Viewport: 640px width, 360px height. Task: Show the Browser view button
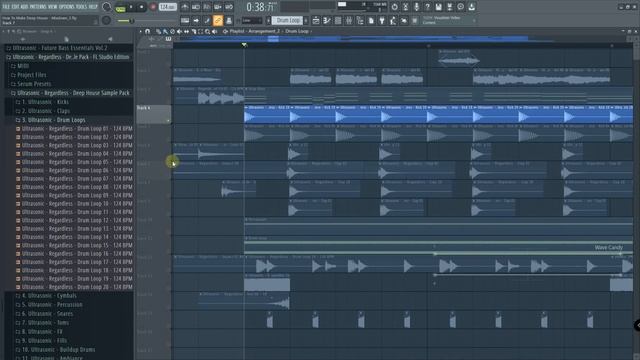pyautogui.click(x=360, y=20)
